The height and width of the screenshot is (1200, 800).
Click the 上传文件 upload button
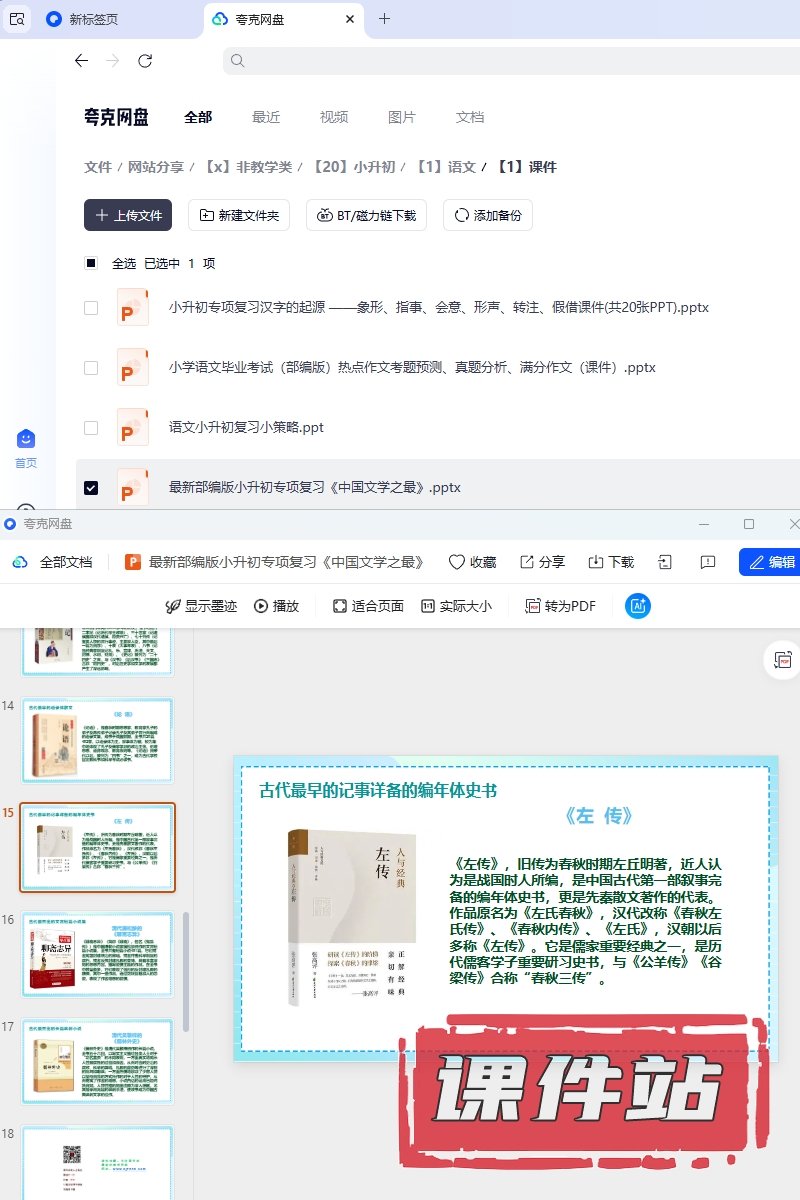[128, 215]
